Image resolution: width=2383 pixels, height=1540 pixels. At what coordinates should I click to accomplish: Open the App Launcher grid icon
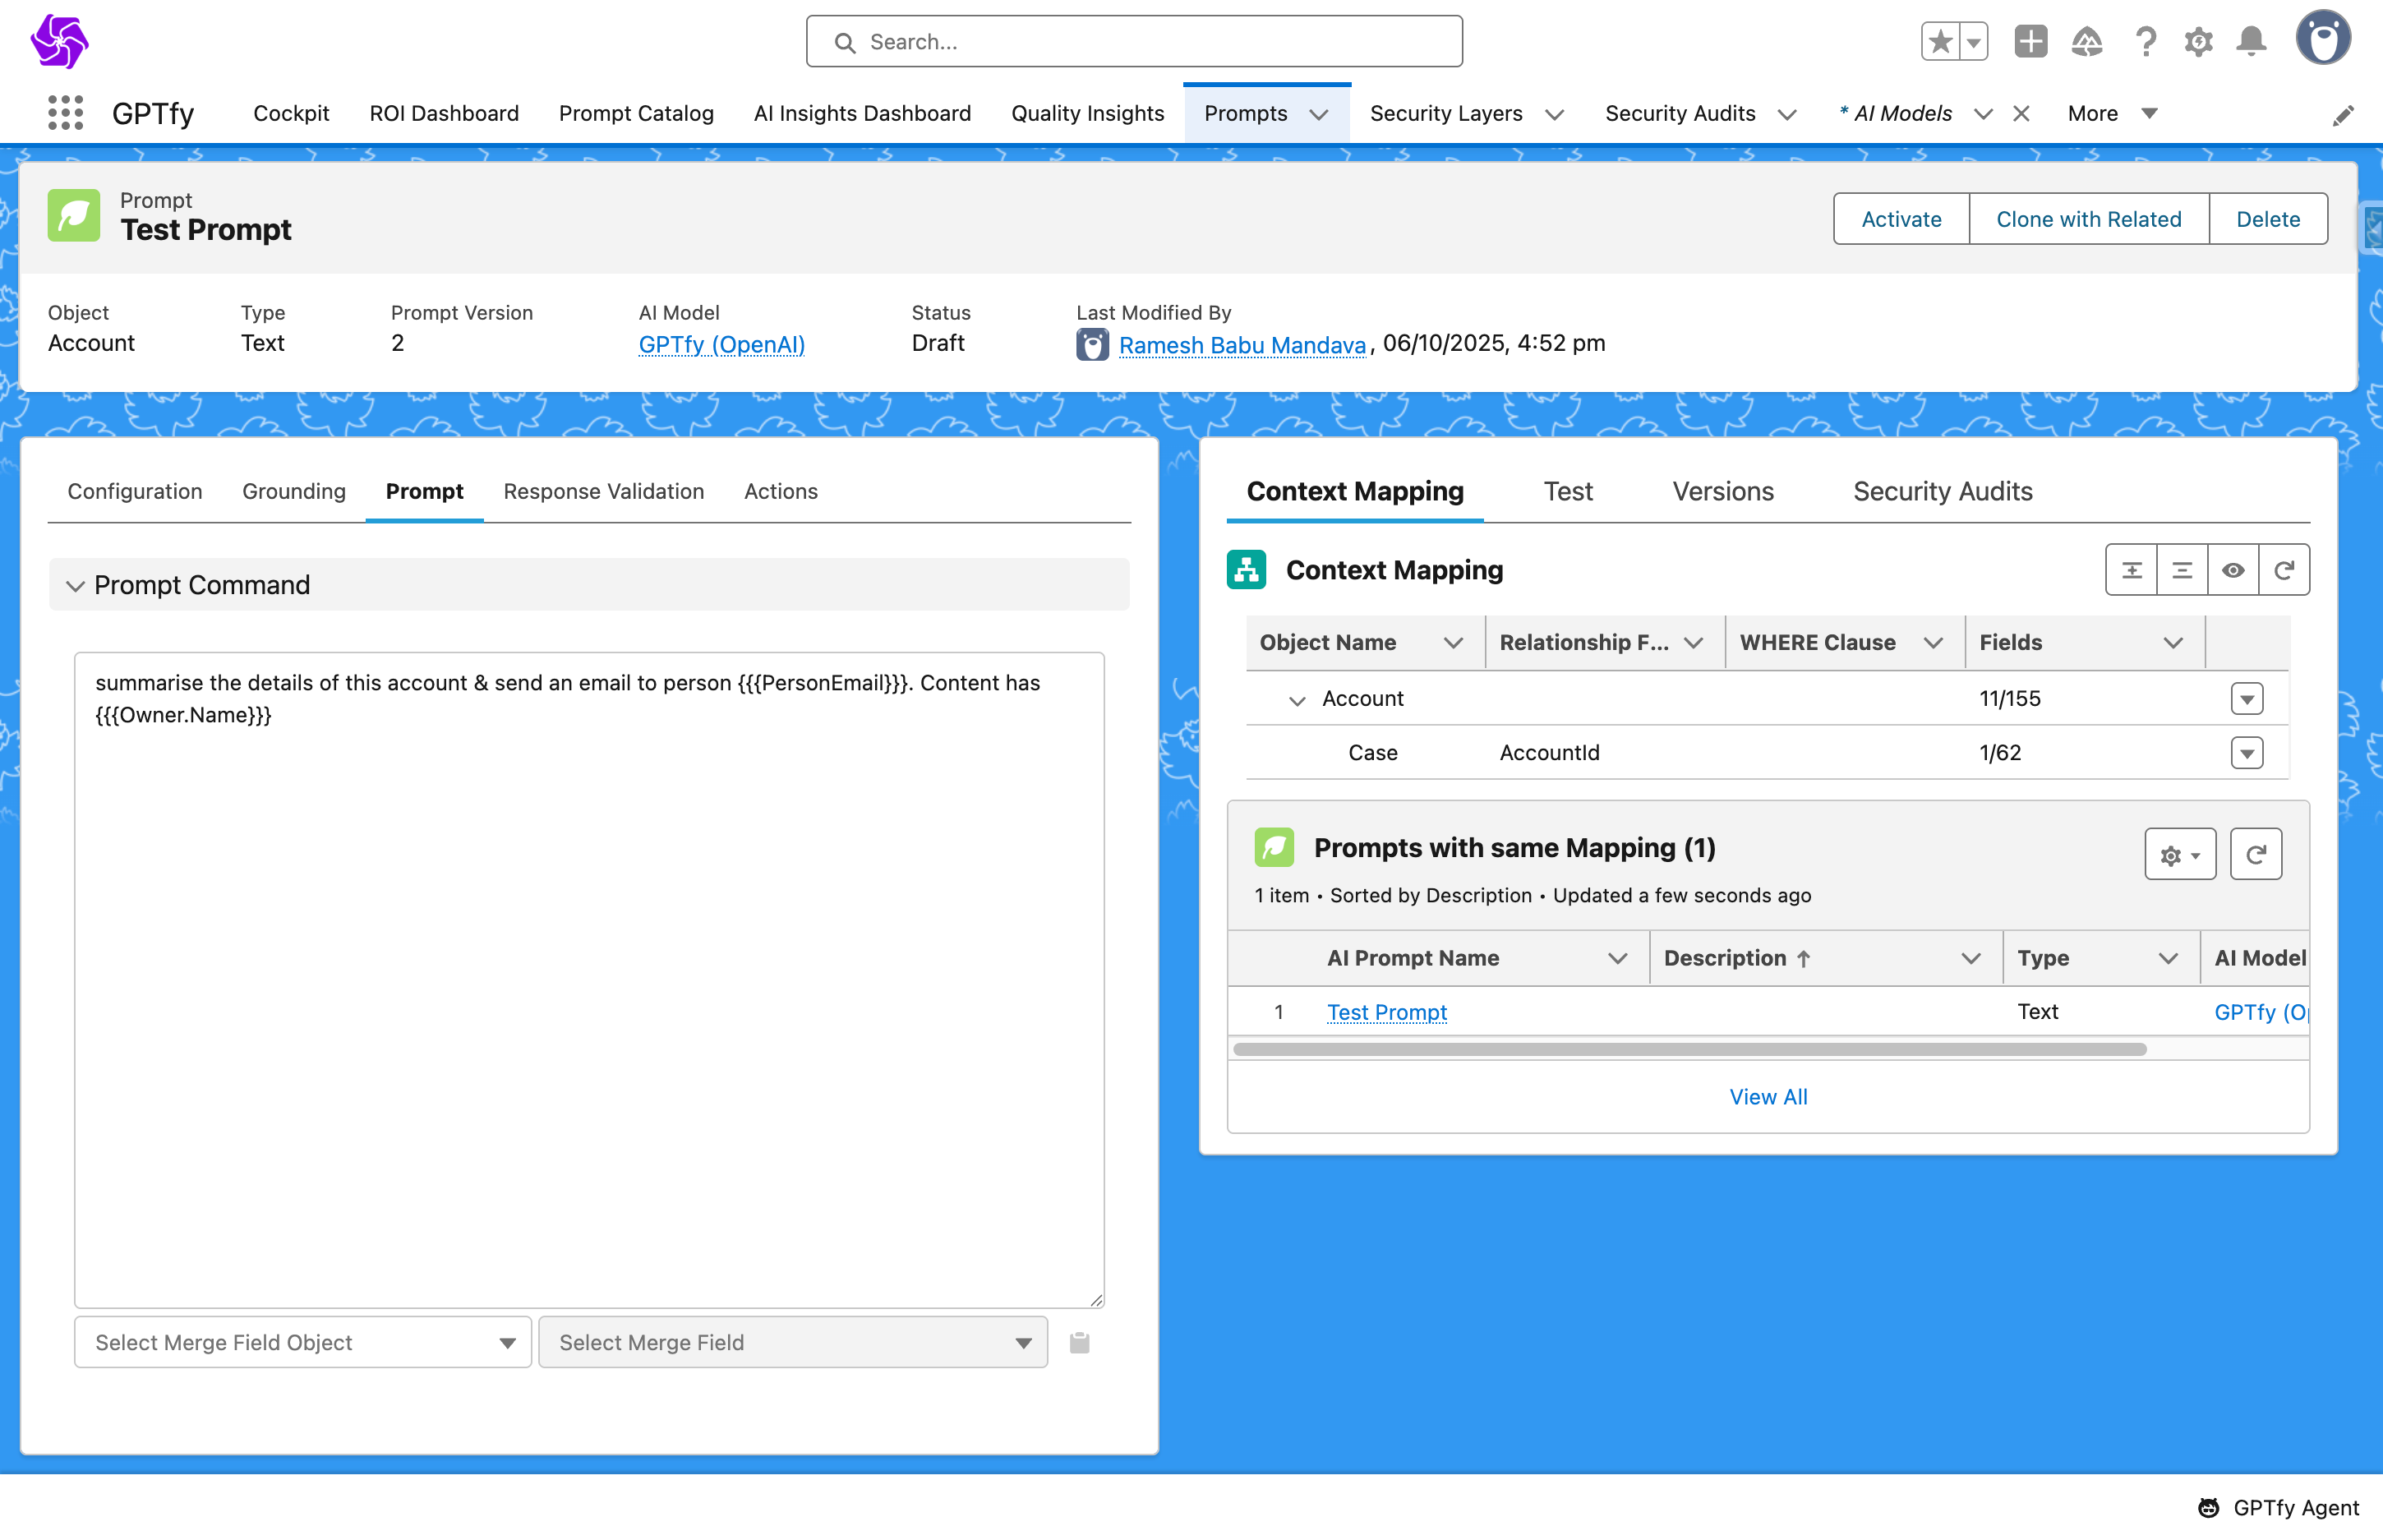65,113
